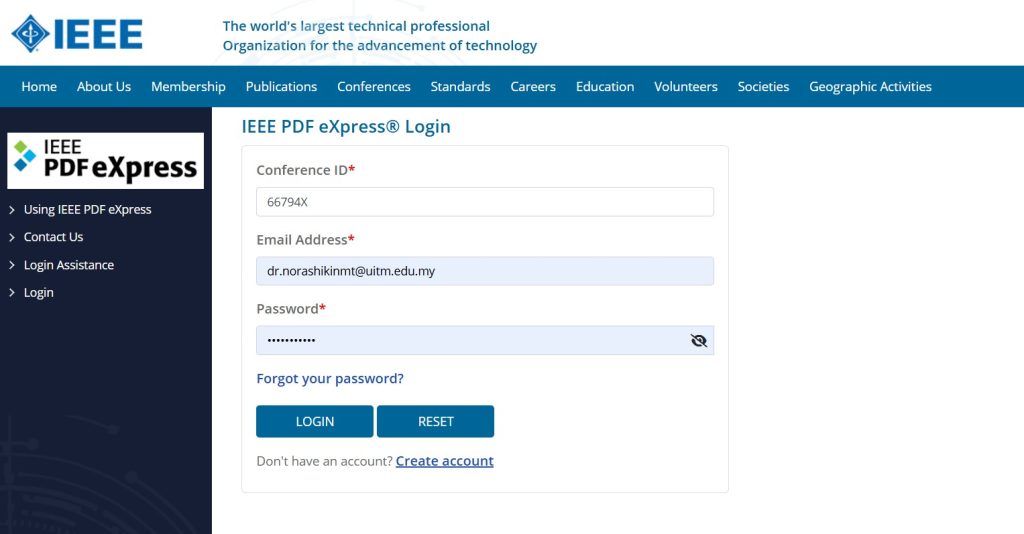The image size is (1024, 534).
Task: Open the Forgot your password link
Action: 330,379
